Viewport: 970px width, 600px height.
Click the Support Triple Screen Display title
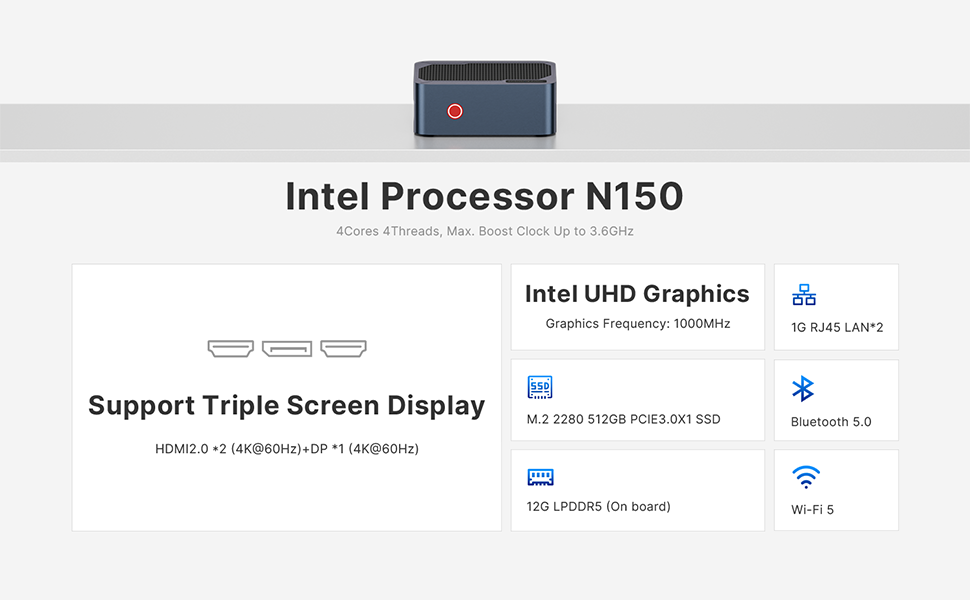[x=286, y=406]
